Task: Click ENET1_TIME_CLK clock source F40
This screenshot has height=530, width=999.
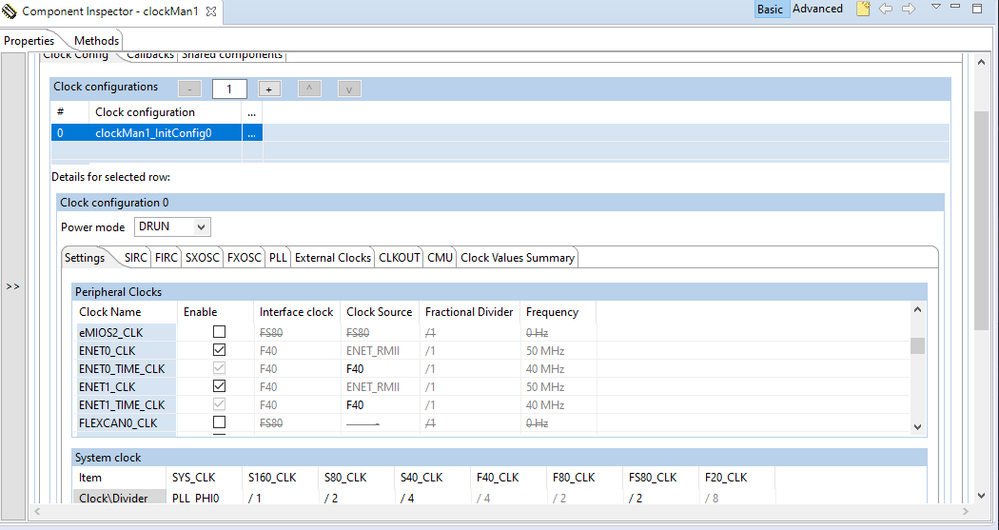Action: pos(355,405)
